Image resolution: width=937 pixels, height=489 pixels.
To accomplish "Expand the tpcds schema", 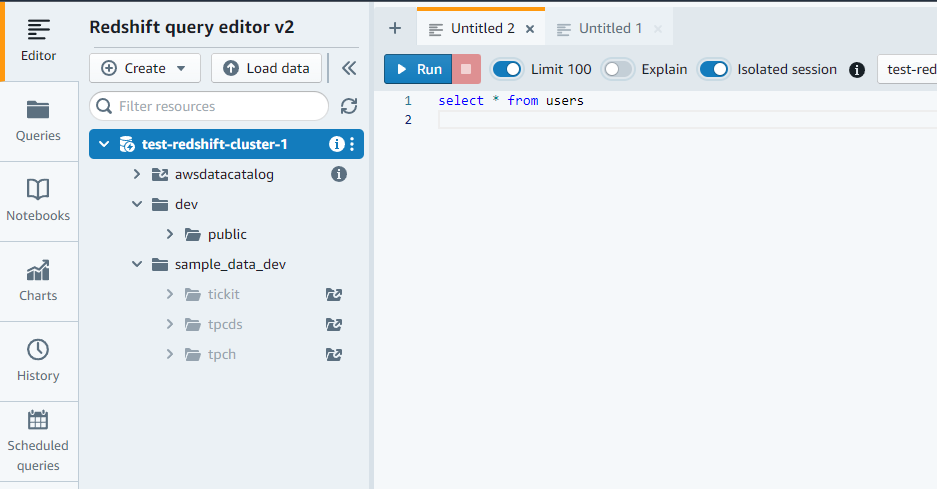I will click(x=170, y=324).
